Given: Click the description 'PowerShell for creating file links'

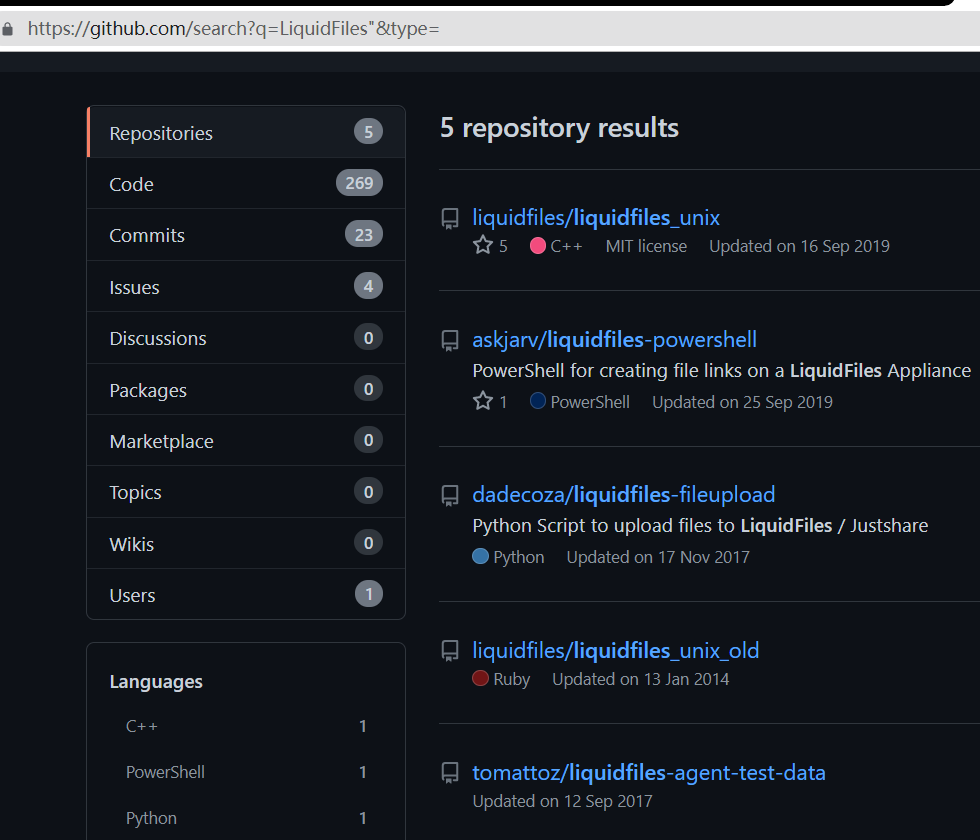Looking at the screenshot, I should (x=722, y=371).
